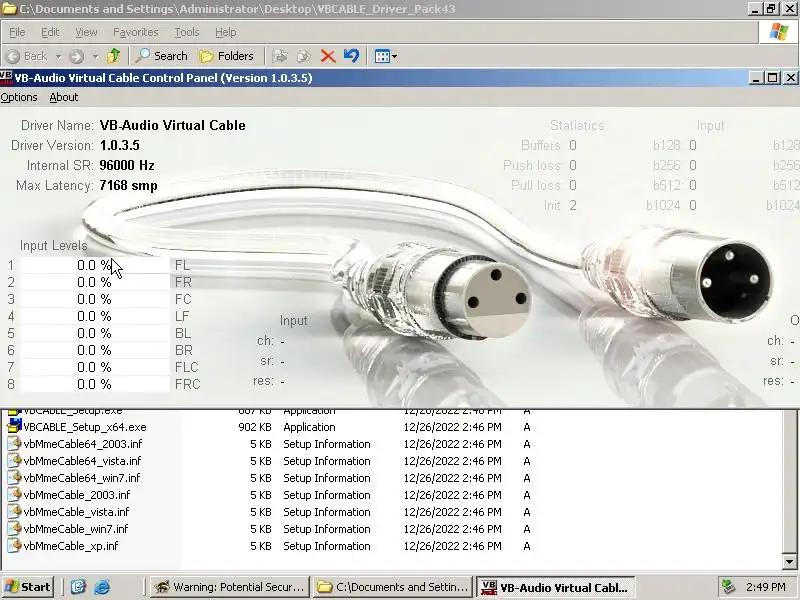Click the red Delete X icon
Screen dimensions: 800x600
pos(328,56)
